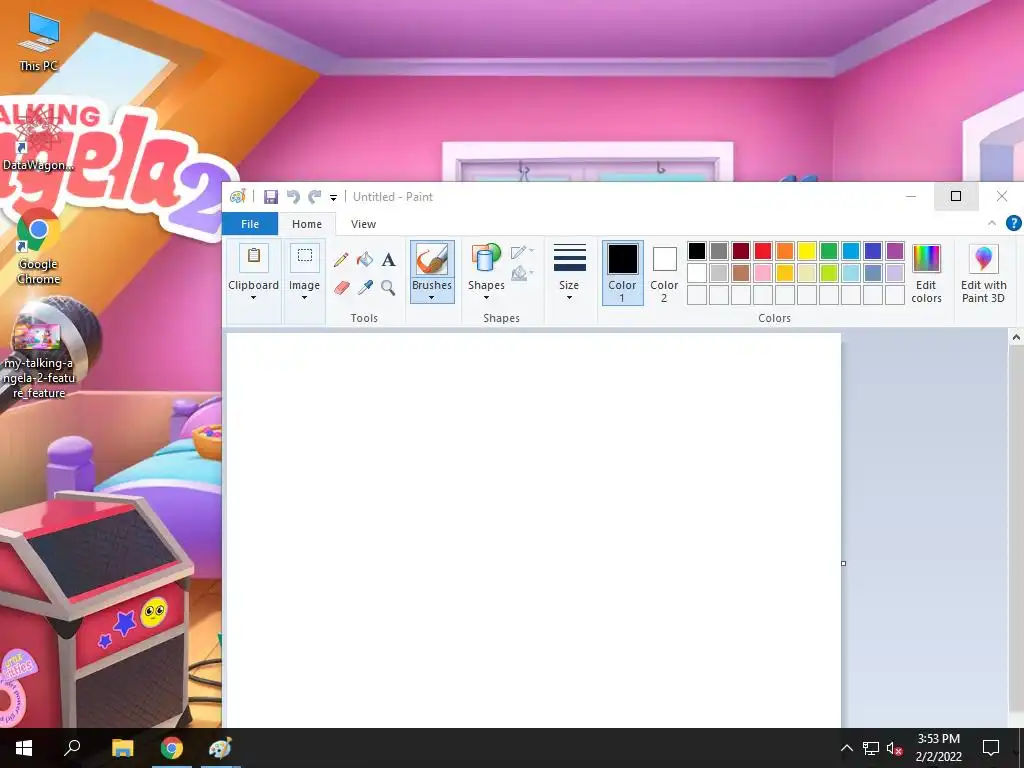Click vertical scrollbar up arrow

pos(1016,337)
